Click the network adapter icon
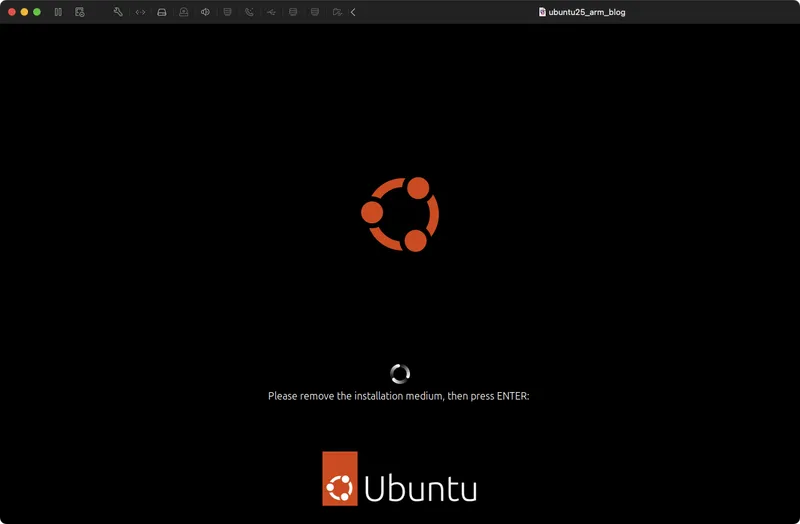 click(x=140, y=12)
